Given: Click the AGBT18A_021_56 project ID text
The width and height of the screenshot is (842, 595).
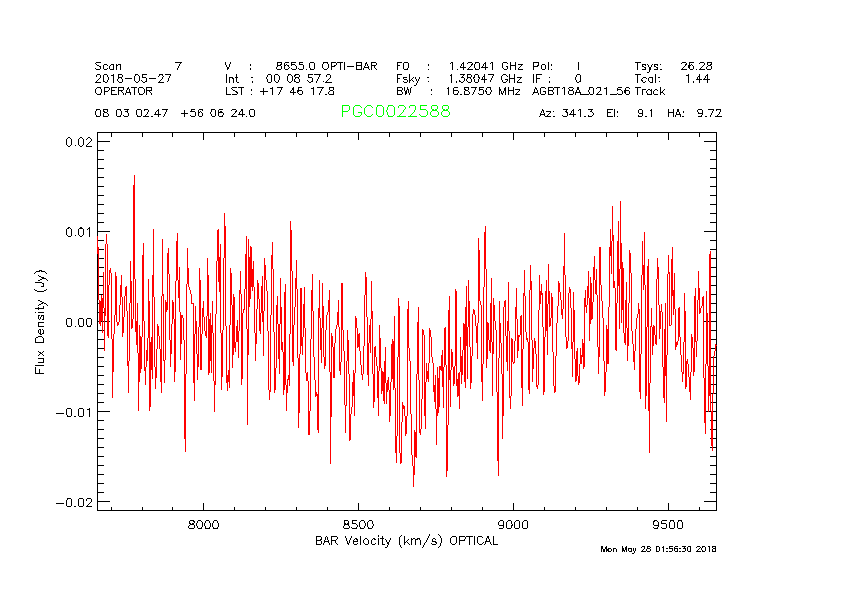Looking at the screenshot, I should tap(580, 90).
